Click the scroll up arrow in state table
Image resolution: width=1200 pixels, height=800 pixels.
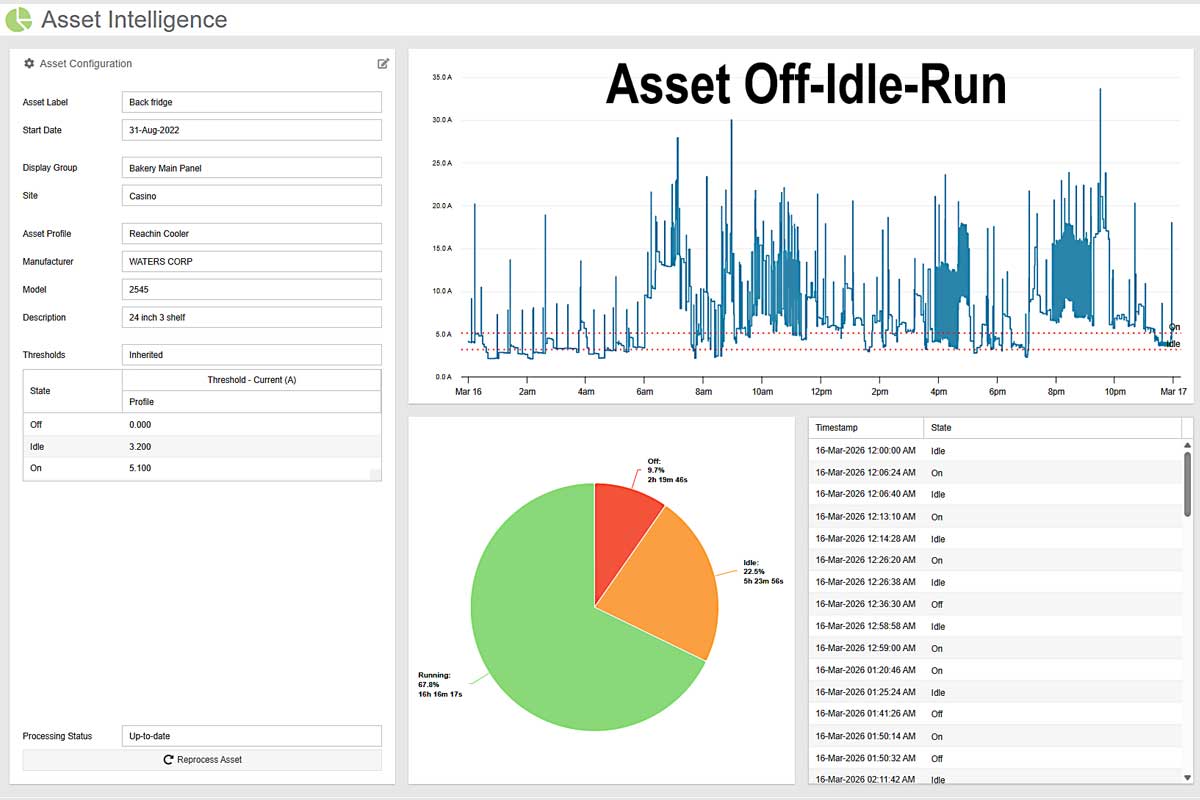click(x=1187, y=446)
